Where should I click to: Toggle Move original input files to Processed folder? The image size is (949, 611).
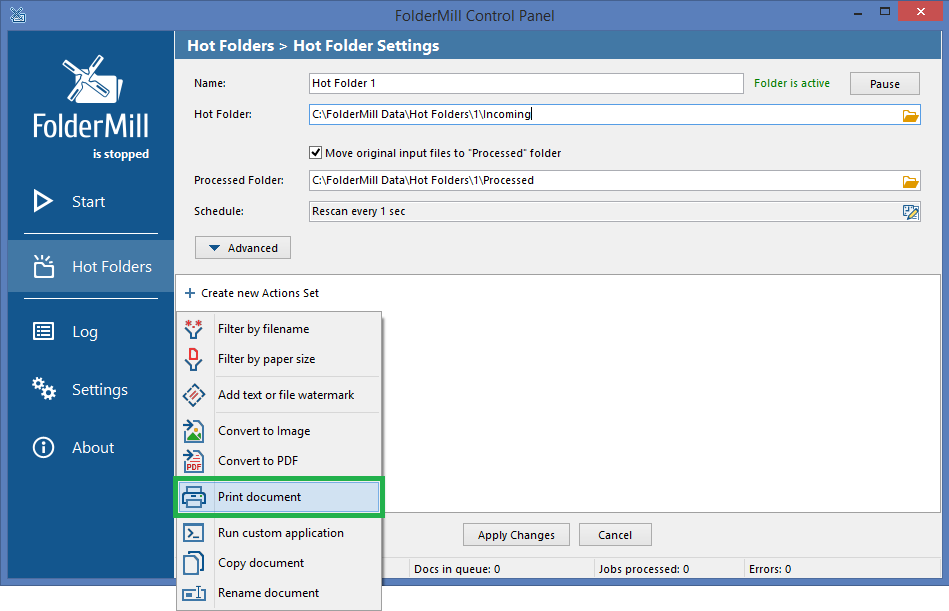(315, 152)
